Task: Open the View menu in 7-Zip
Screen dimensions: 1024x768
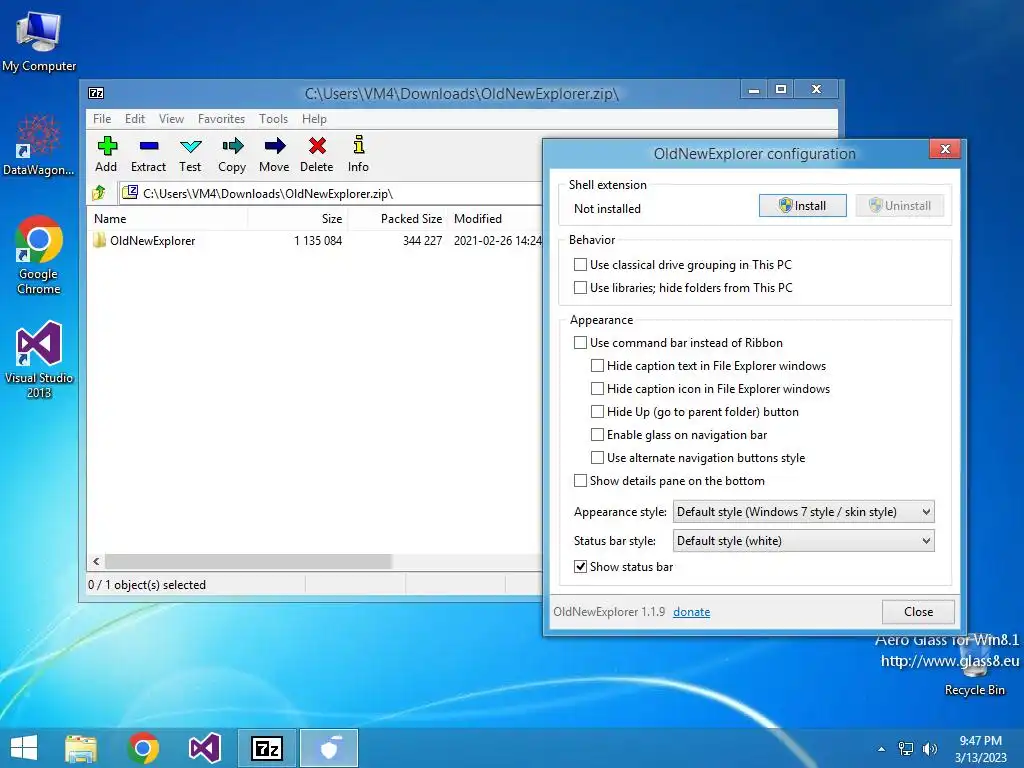Action: (171, 119)
